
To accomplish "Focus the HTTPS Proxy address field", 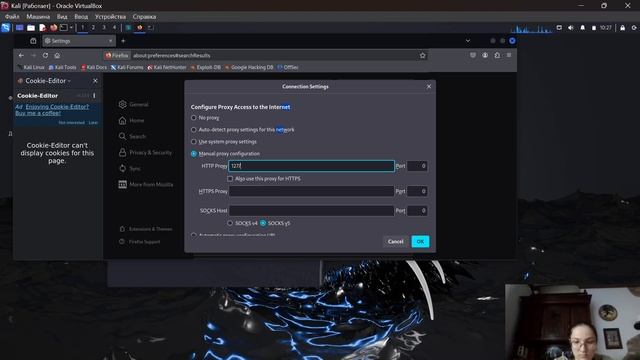I will pos(311,191).
